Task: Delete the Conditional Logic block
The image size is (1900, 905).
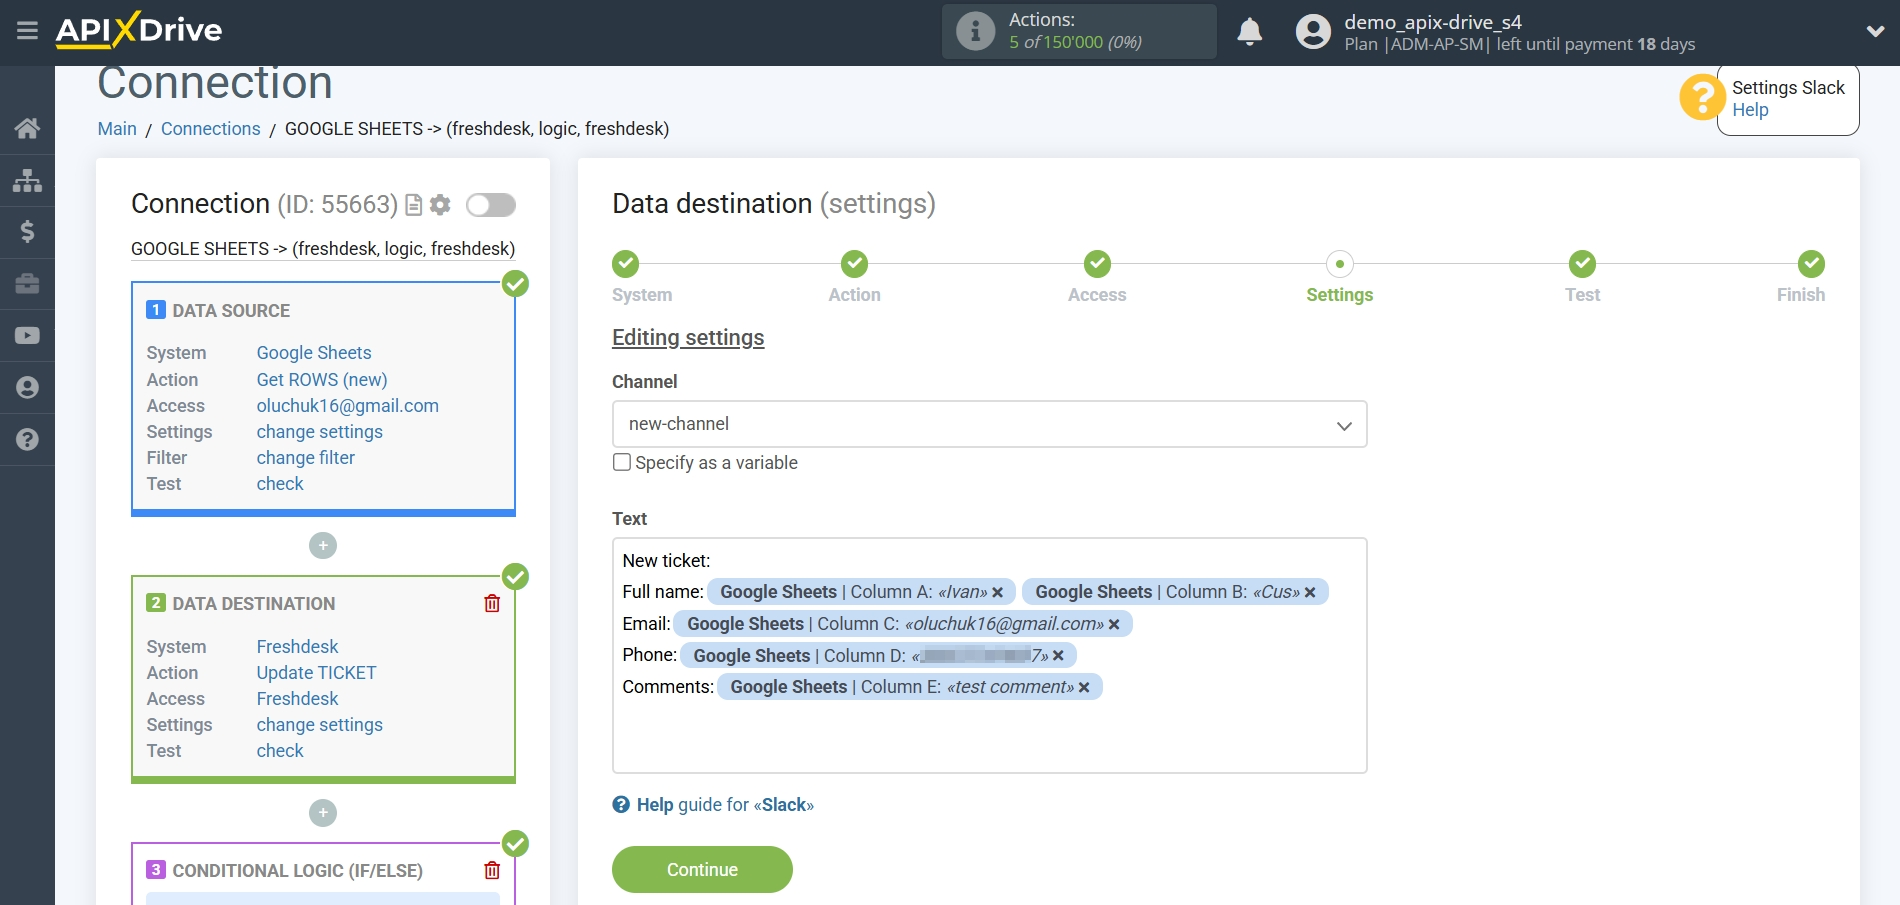Action: (x=492, y=870)
